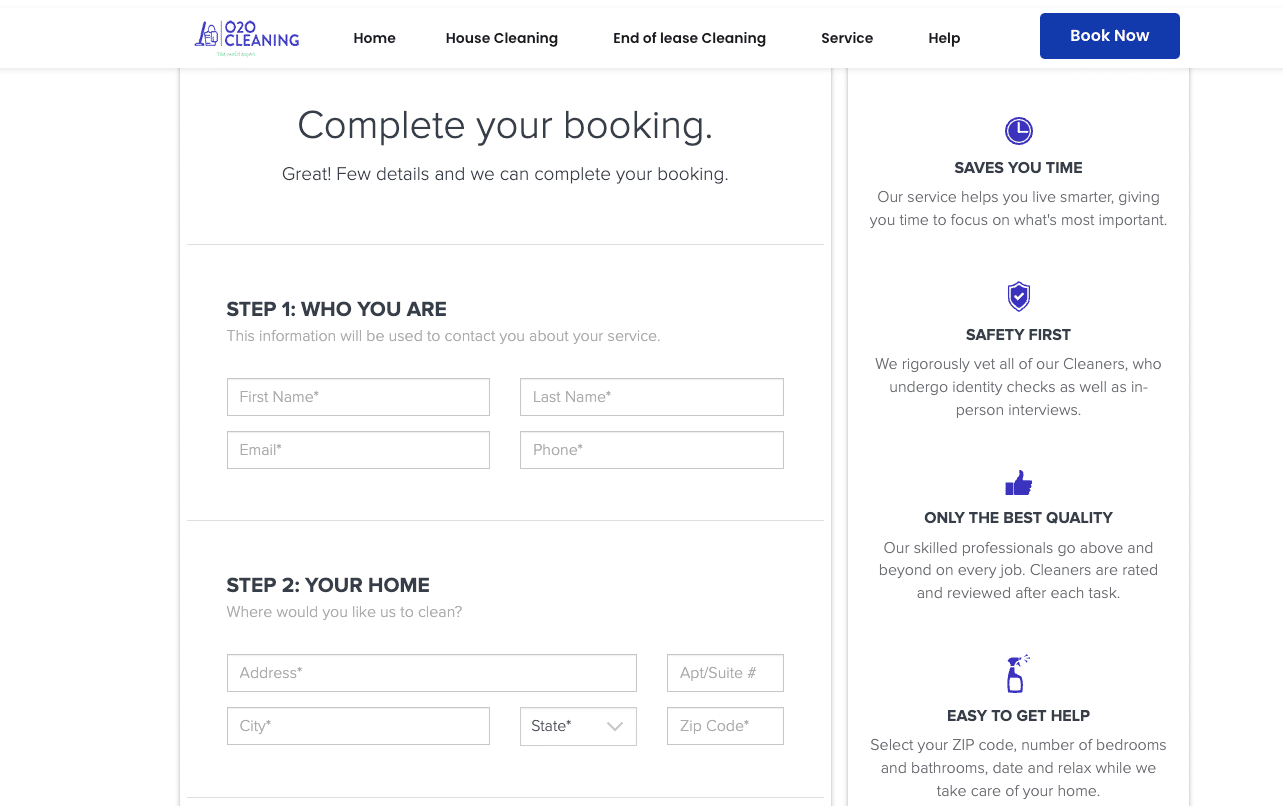
Task: Click the shield checkmark Safety First icon
Action: click(x=1018, y=297)
